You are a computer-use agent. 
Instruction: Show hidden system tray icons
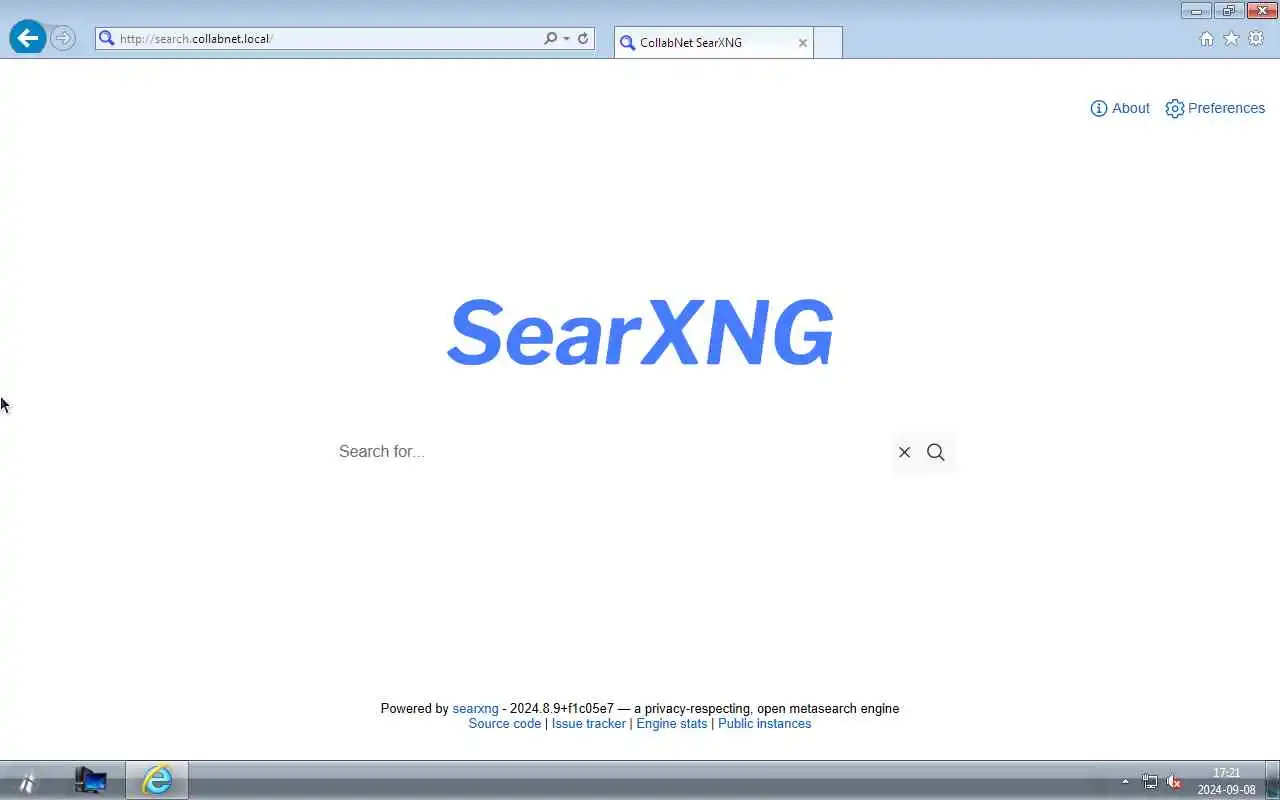[1125, 781]
